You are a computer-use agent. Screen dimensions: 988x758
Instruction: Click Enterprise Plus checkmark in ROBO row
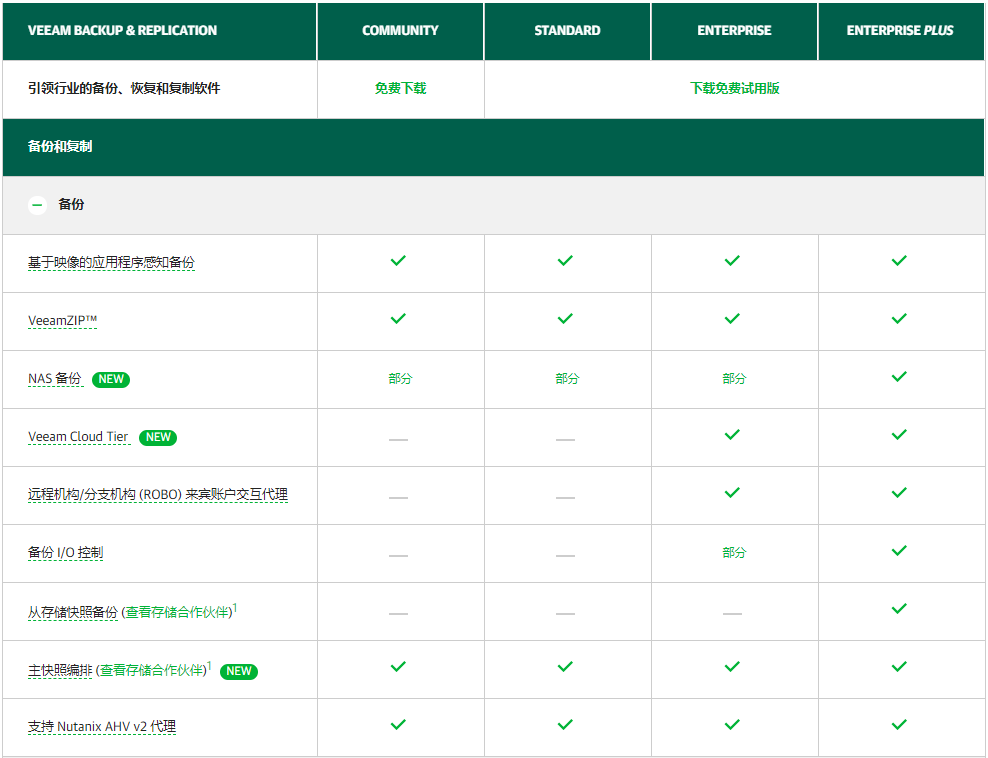coord(899,492)
